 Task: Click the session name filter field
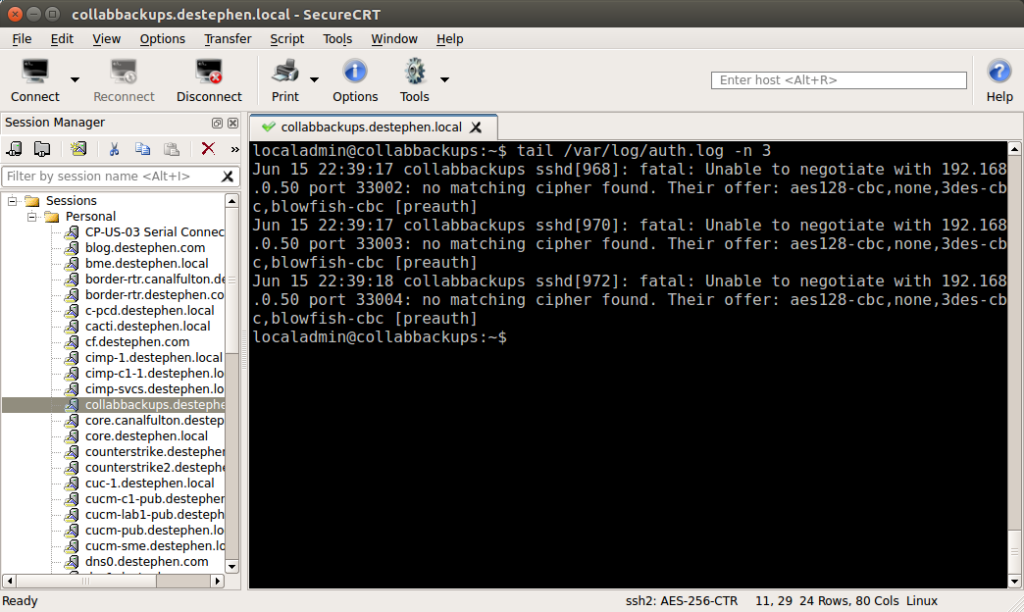point(111,176)
